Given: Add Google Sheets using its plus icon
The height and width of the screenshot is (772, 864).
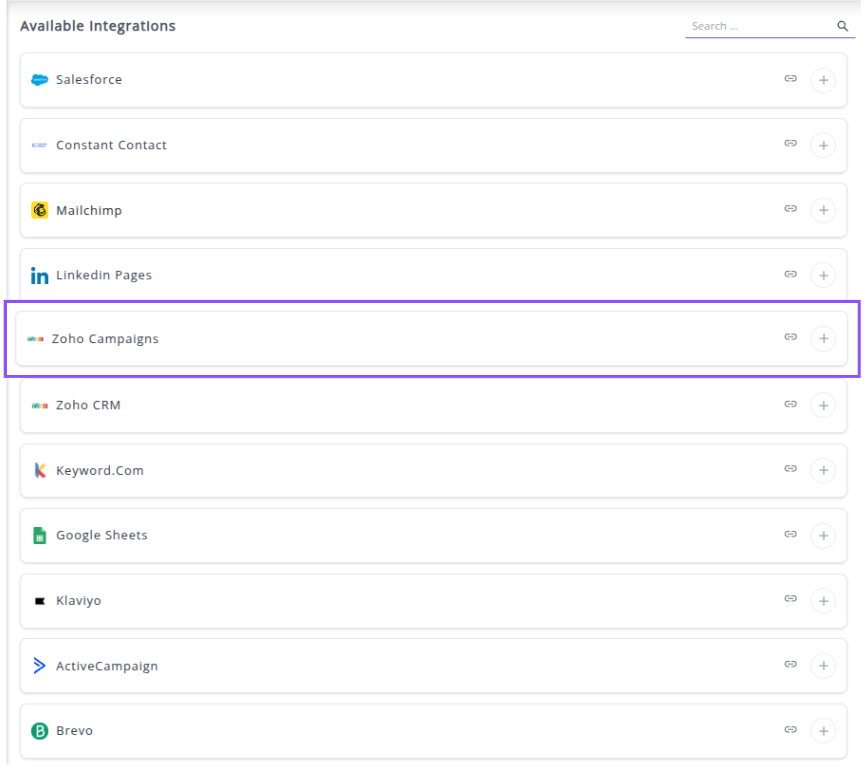Looking at the screenshot, I should tap(823, 535).
